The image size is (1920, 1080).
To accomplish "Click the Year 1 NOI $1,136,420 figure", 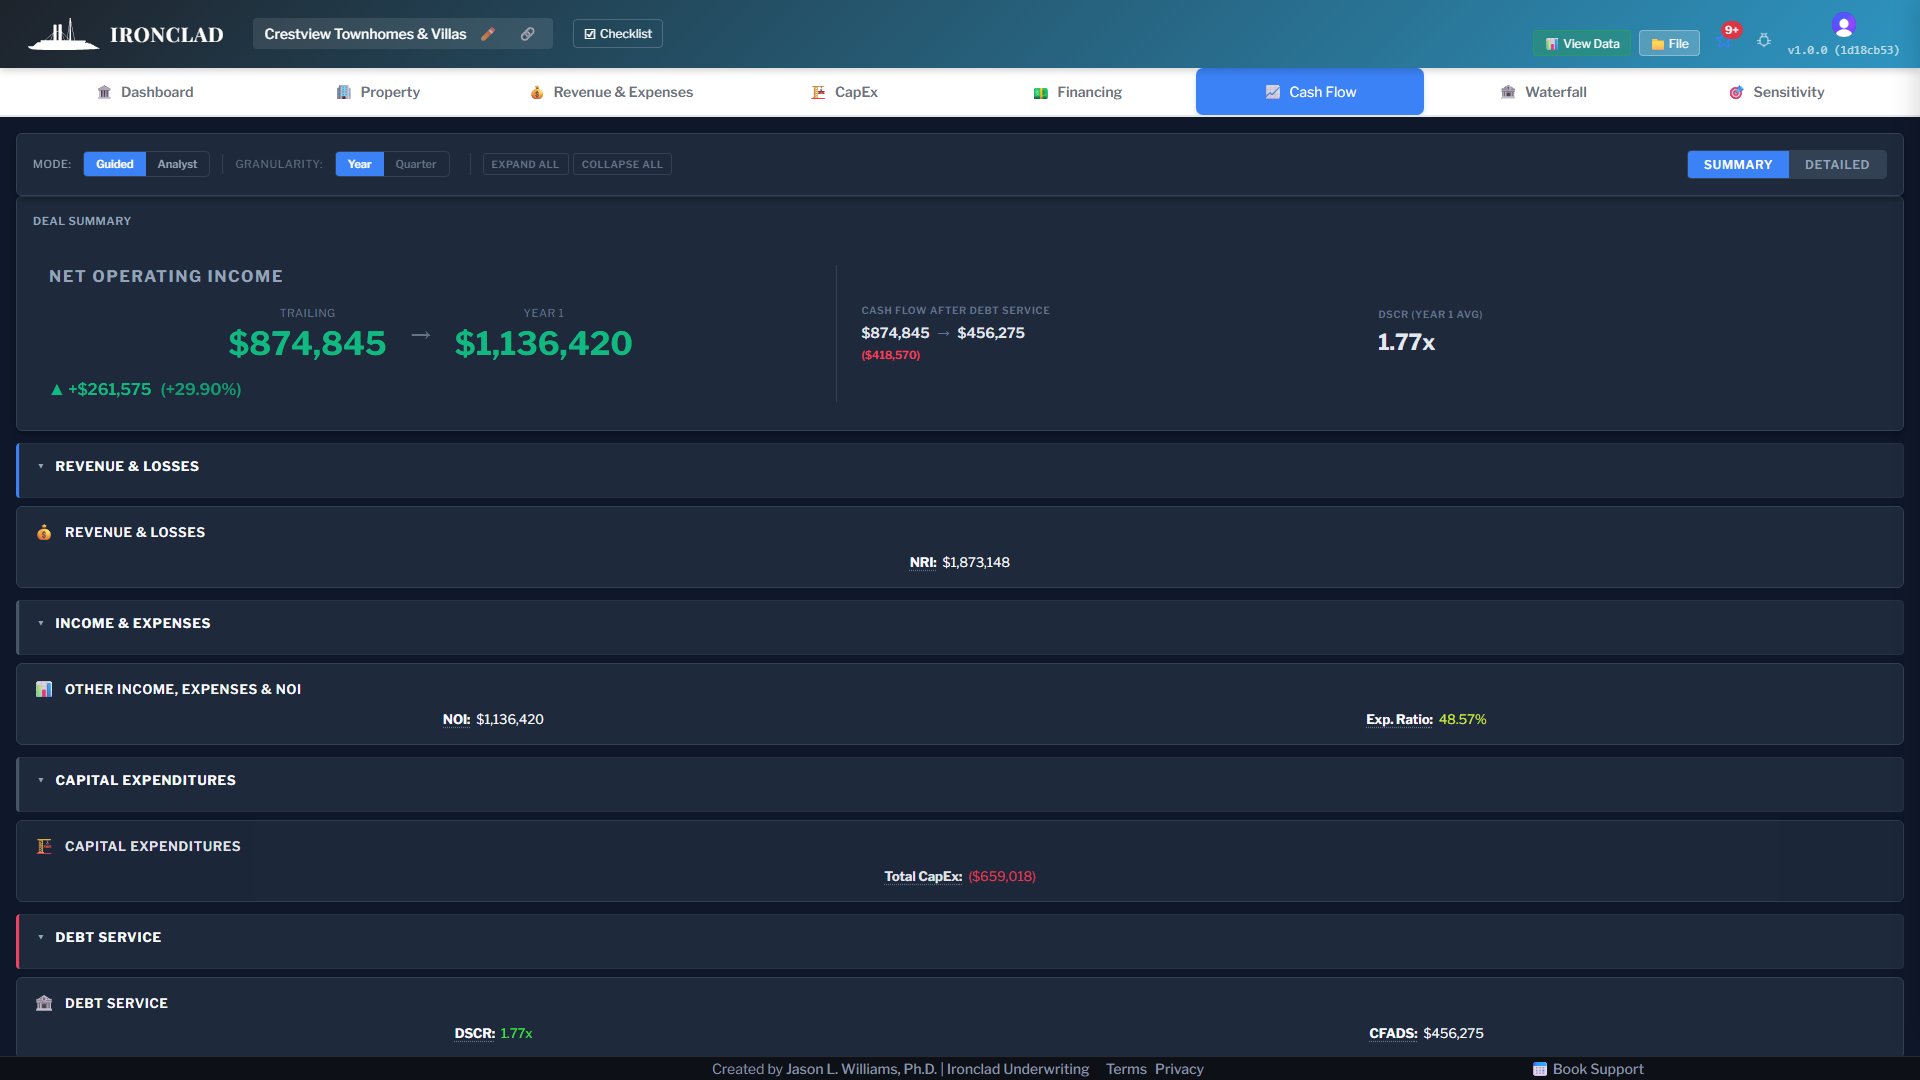I will coord(543,343).
